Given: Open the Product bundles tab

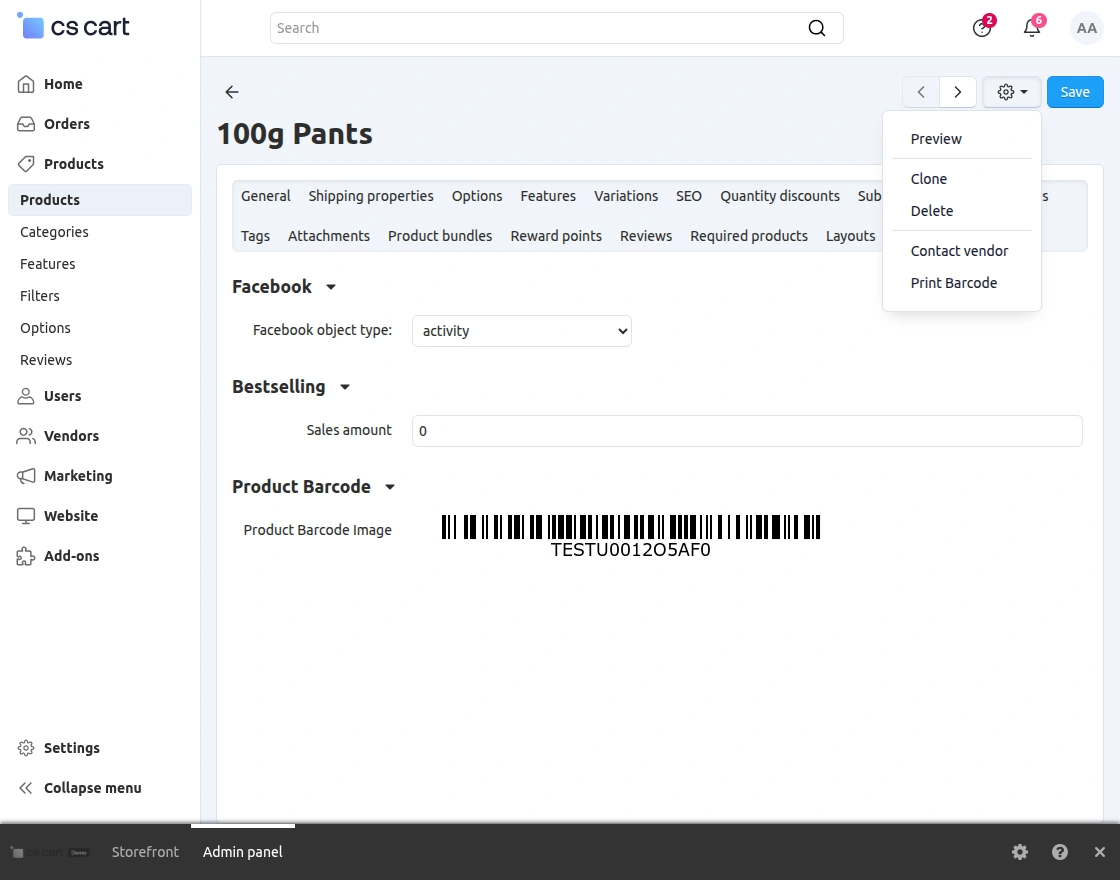Looking at the screenshot, I should point(440,236).
